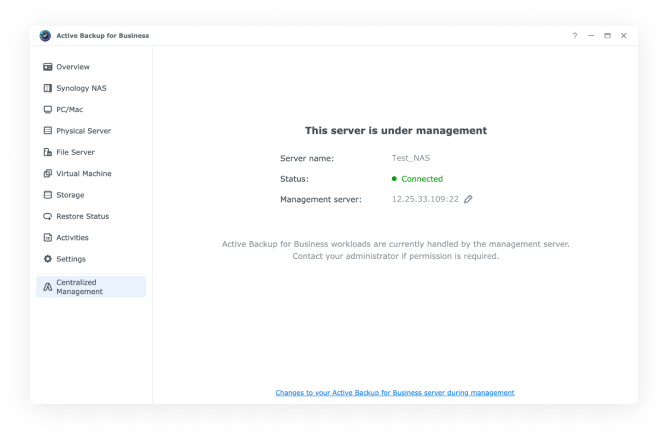Open the help question mark button
Image resolution: width=668 pixels, height=438 pixels.
[575, 36]
